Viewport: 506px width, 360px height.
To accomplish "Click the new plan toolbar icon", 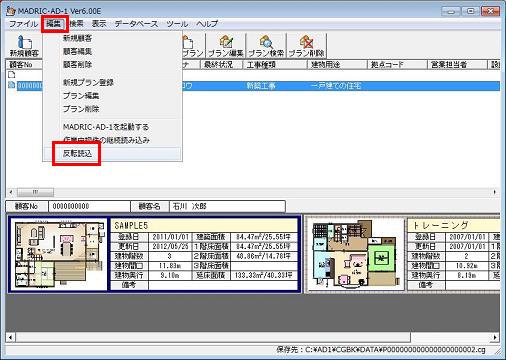I will pos(193,46).
